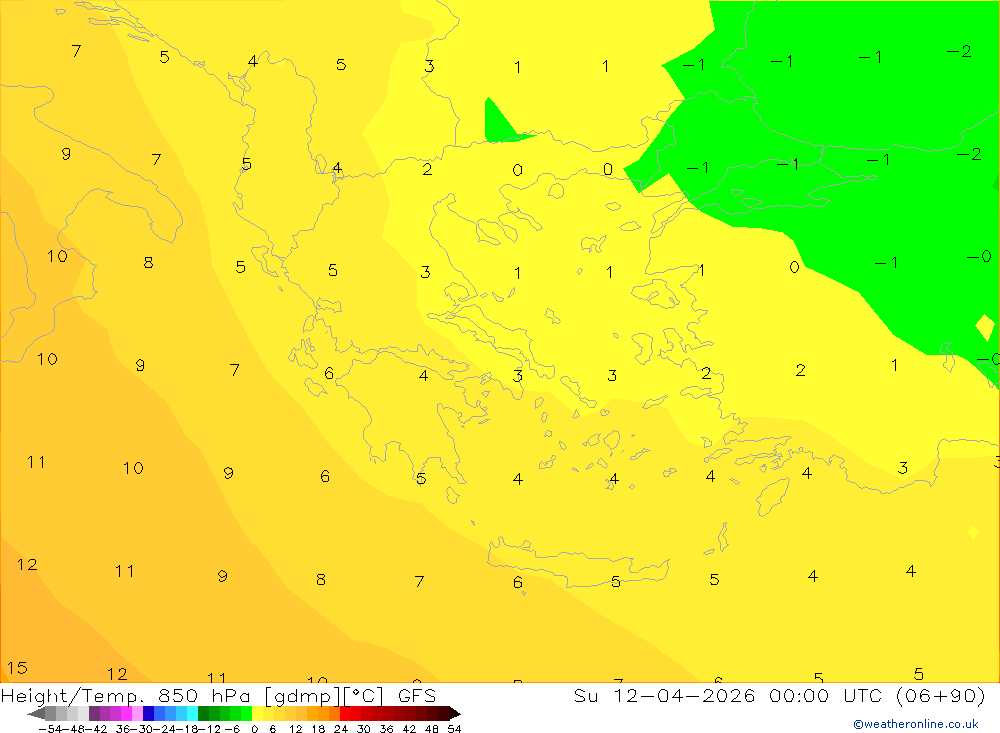The image size is (1000, 733).
Task: Select the dark purple swatch above legend value -42
Action: coord(94,713)
